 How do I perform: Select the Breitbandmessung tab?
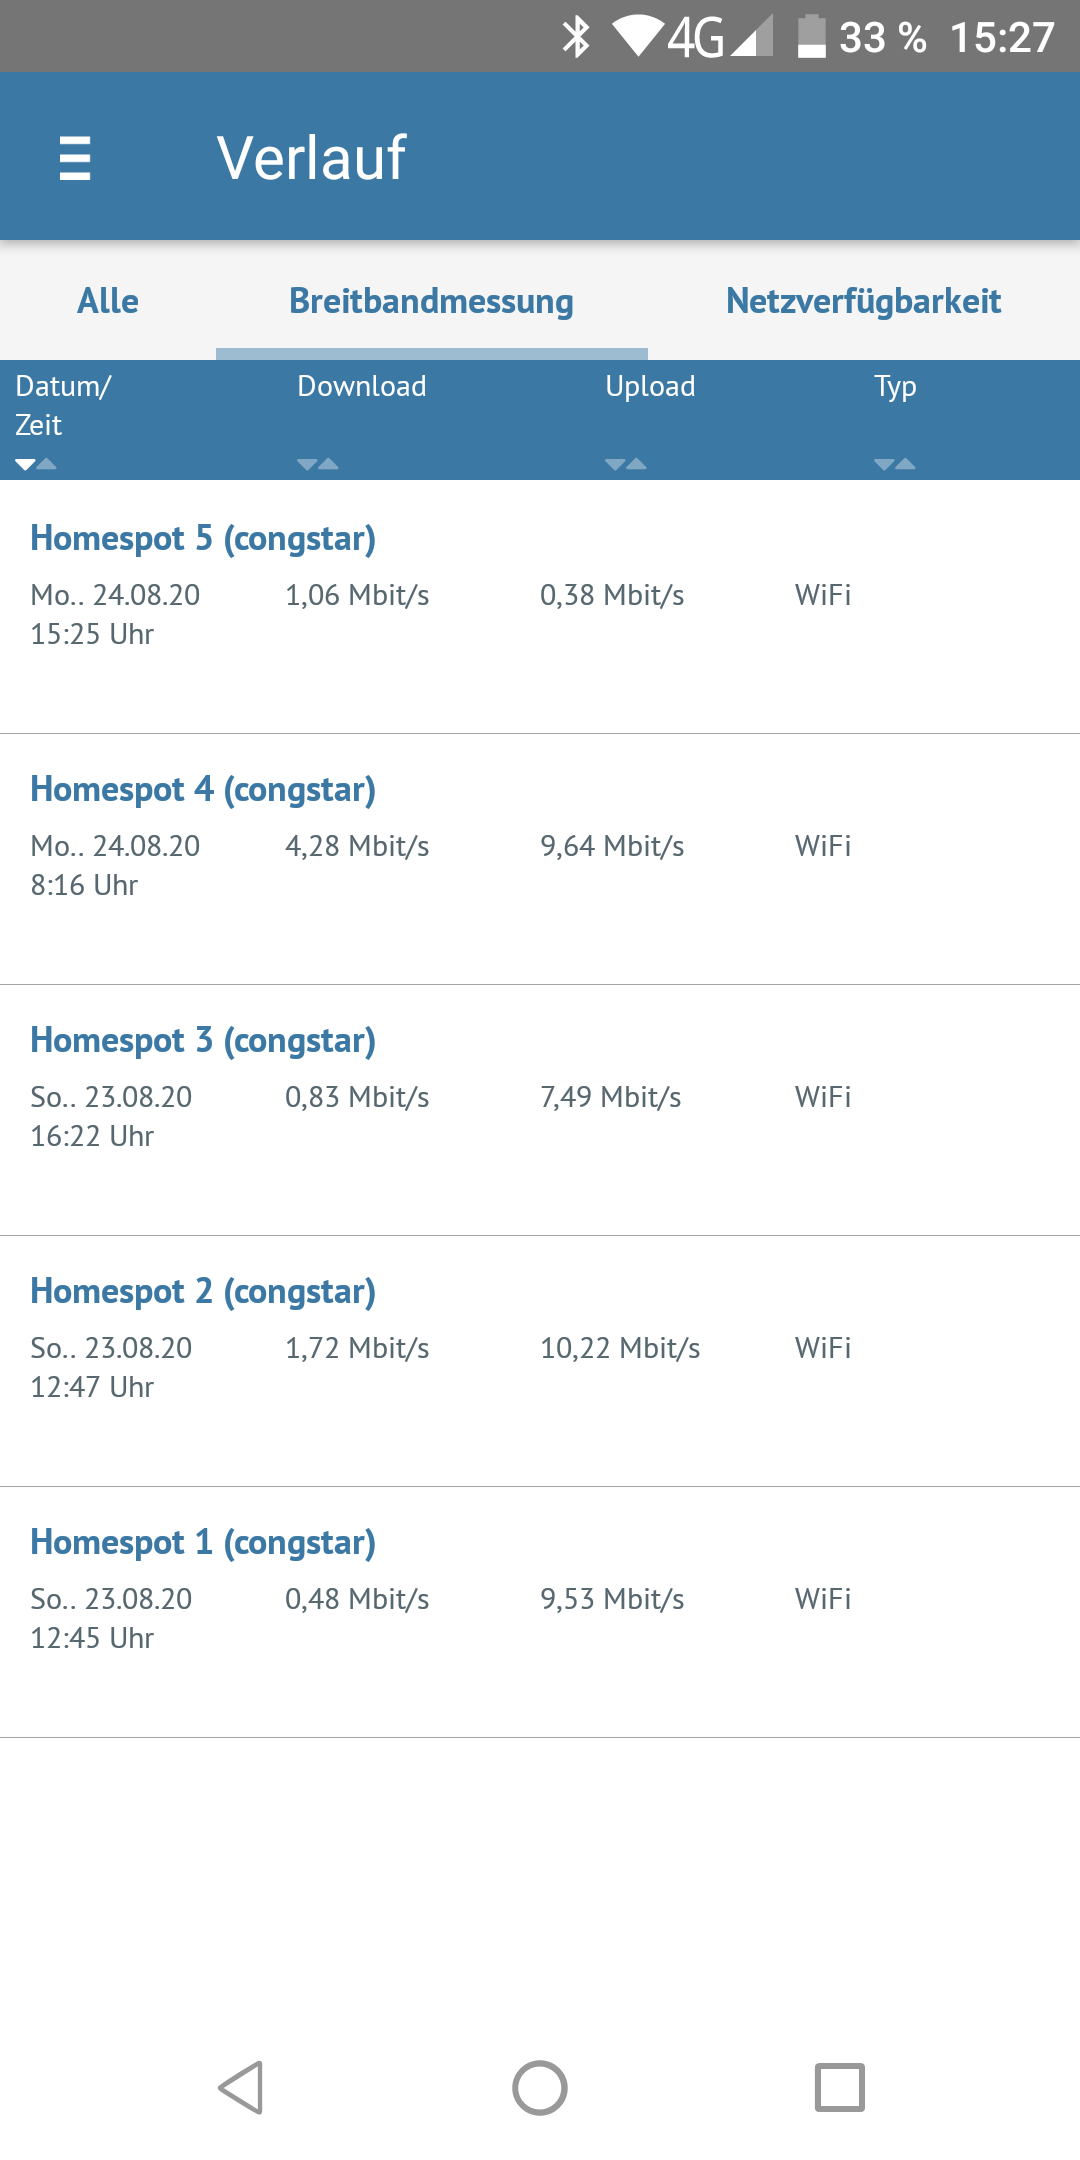(431, 301)
